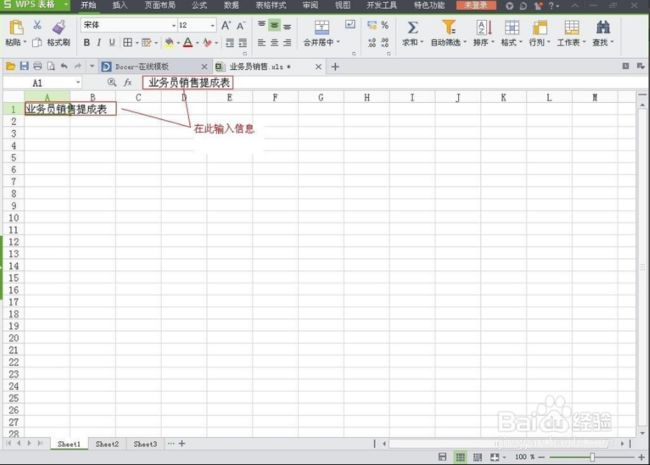The width and height of the screenshot is (650, 465).
Task: Click the Rows and Columns (行列) icon
Action: (540, 28)
